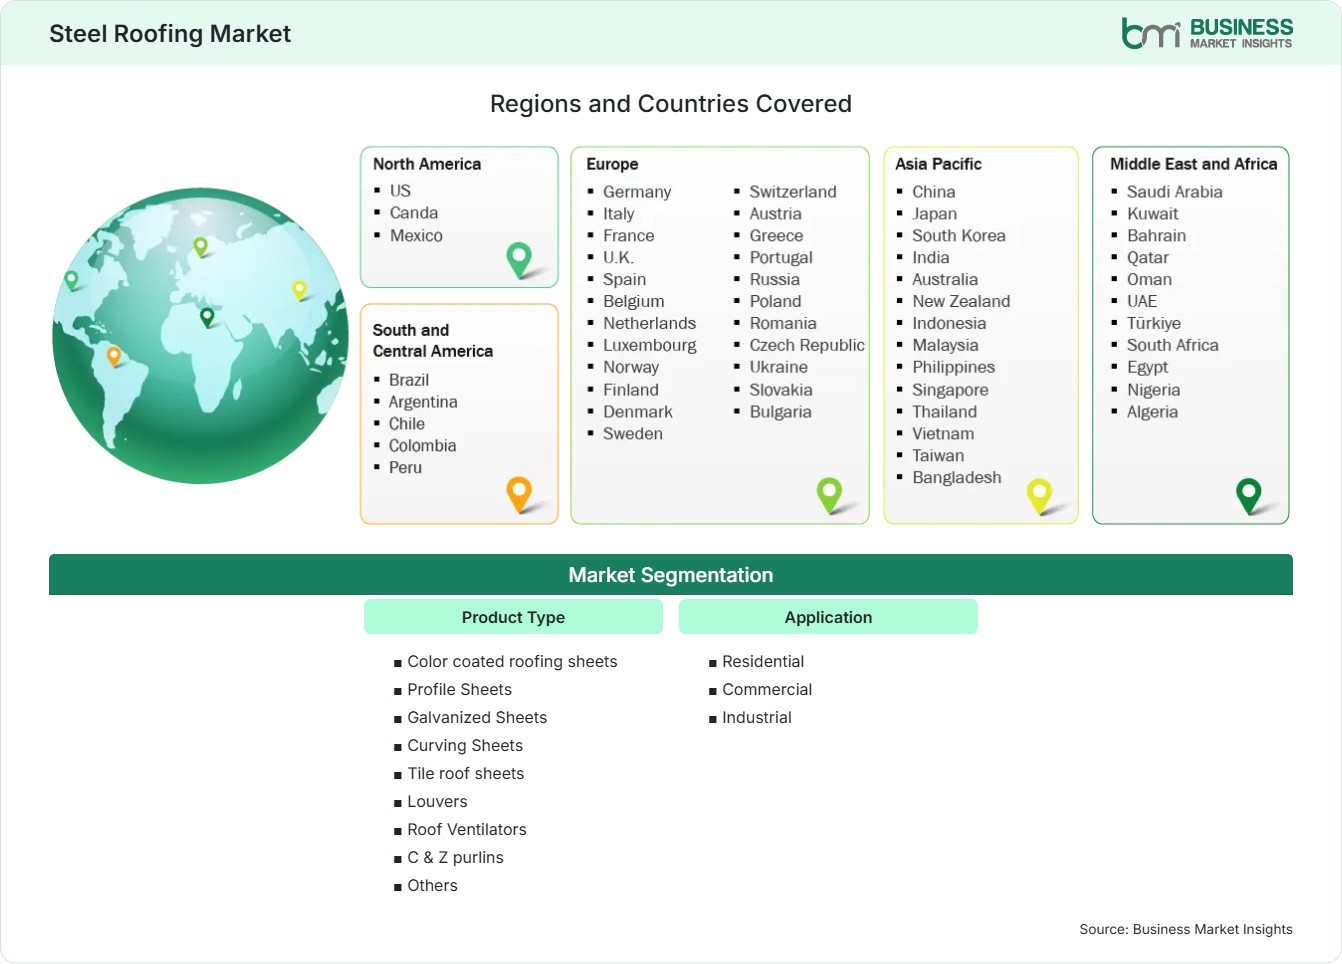Click 'Bangladesh' in Asia Pacific list
Screen dimensions: 1342x964
957,478
